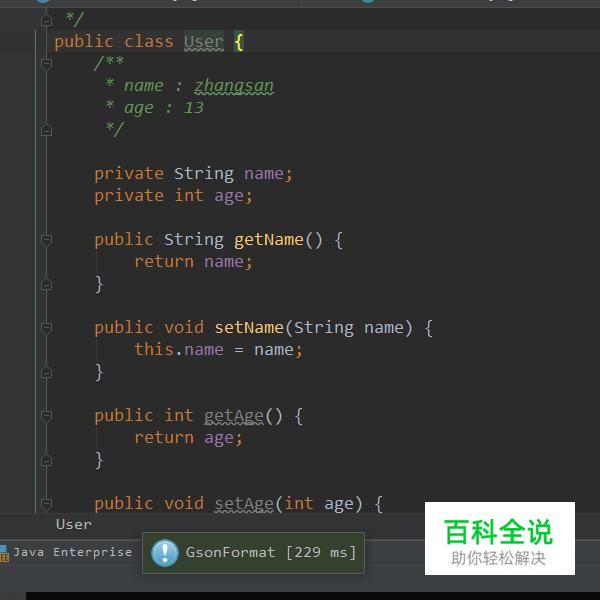
Task: Click 'int age' parameter in setAge
Action: coord(319,504)
